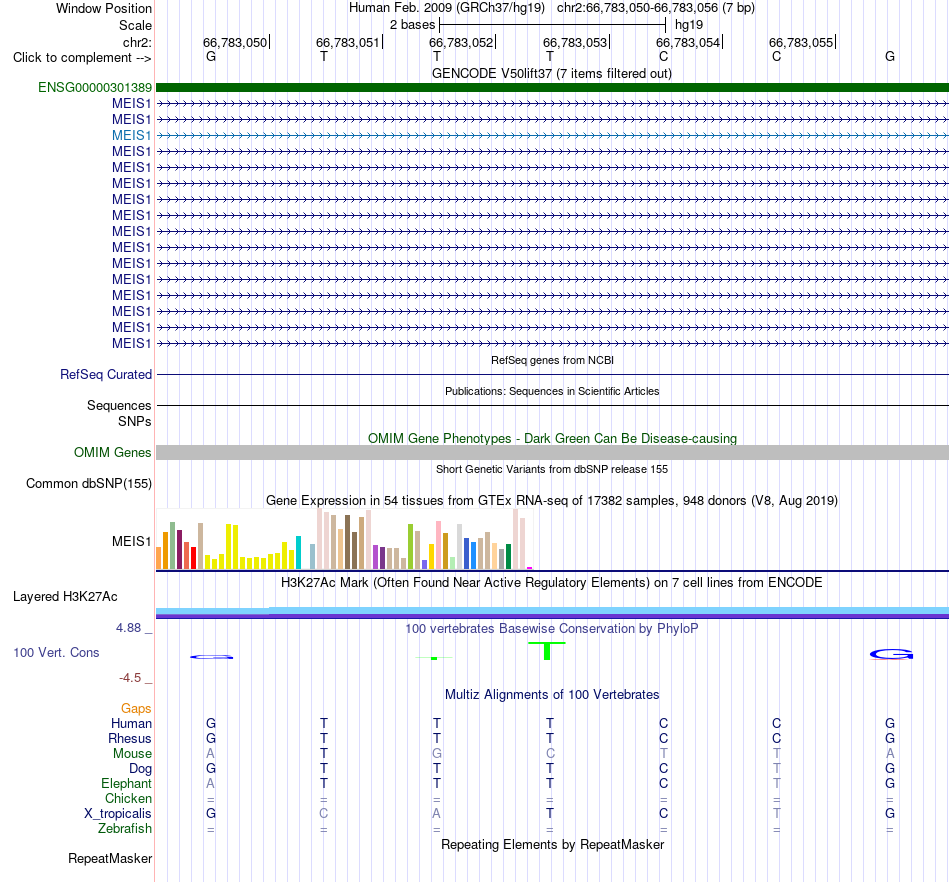Click the Layered H3K27Ac track label
This screenshot has width=950, height=882.
pyautogui.click(x=65, y=597)
